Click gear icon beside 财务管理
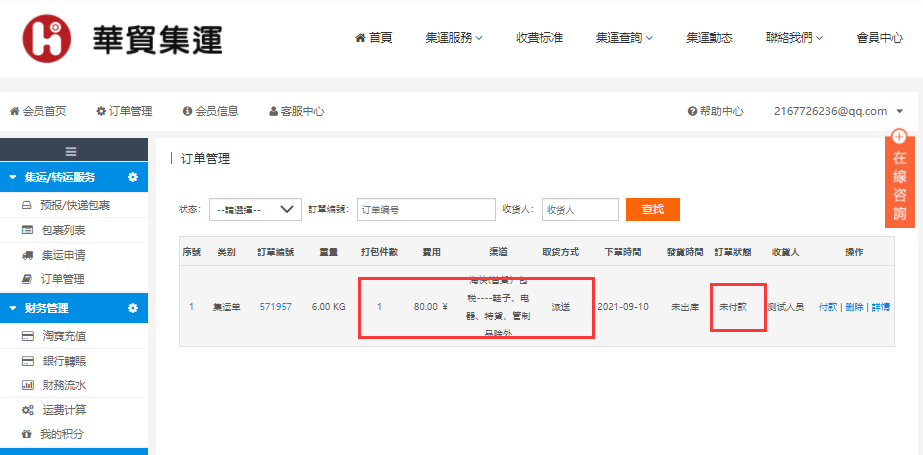This screenshot has height=455, width=923. point(133,308)
